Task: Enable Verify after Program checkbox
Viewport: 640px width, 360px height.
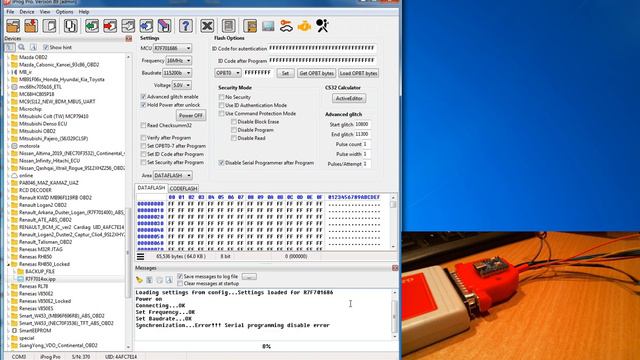Action: pos(143,138)
